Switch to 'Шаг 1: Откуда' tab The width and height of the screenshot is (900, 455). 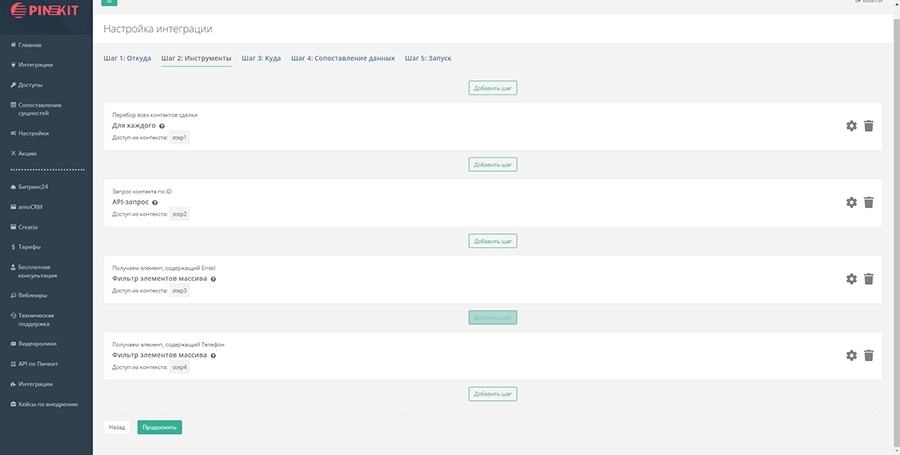(127, 58)
